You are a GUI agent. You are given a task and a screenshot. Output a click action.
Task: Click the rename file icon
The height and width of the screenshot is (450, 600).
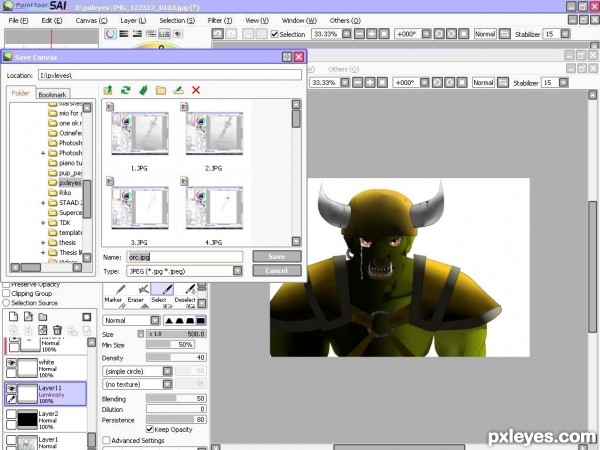[x=178, y=90]
